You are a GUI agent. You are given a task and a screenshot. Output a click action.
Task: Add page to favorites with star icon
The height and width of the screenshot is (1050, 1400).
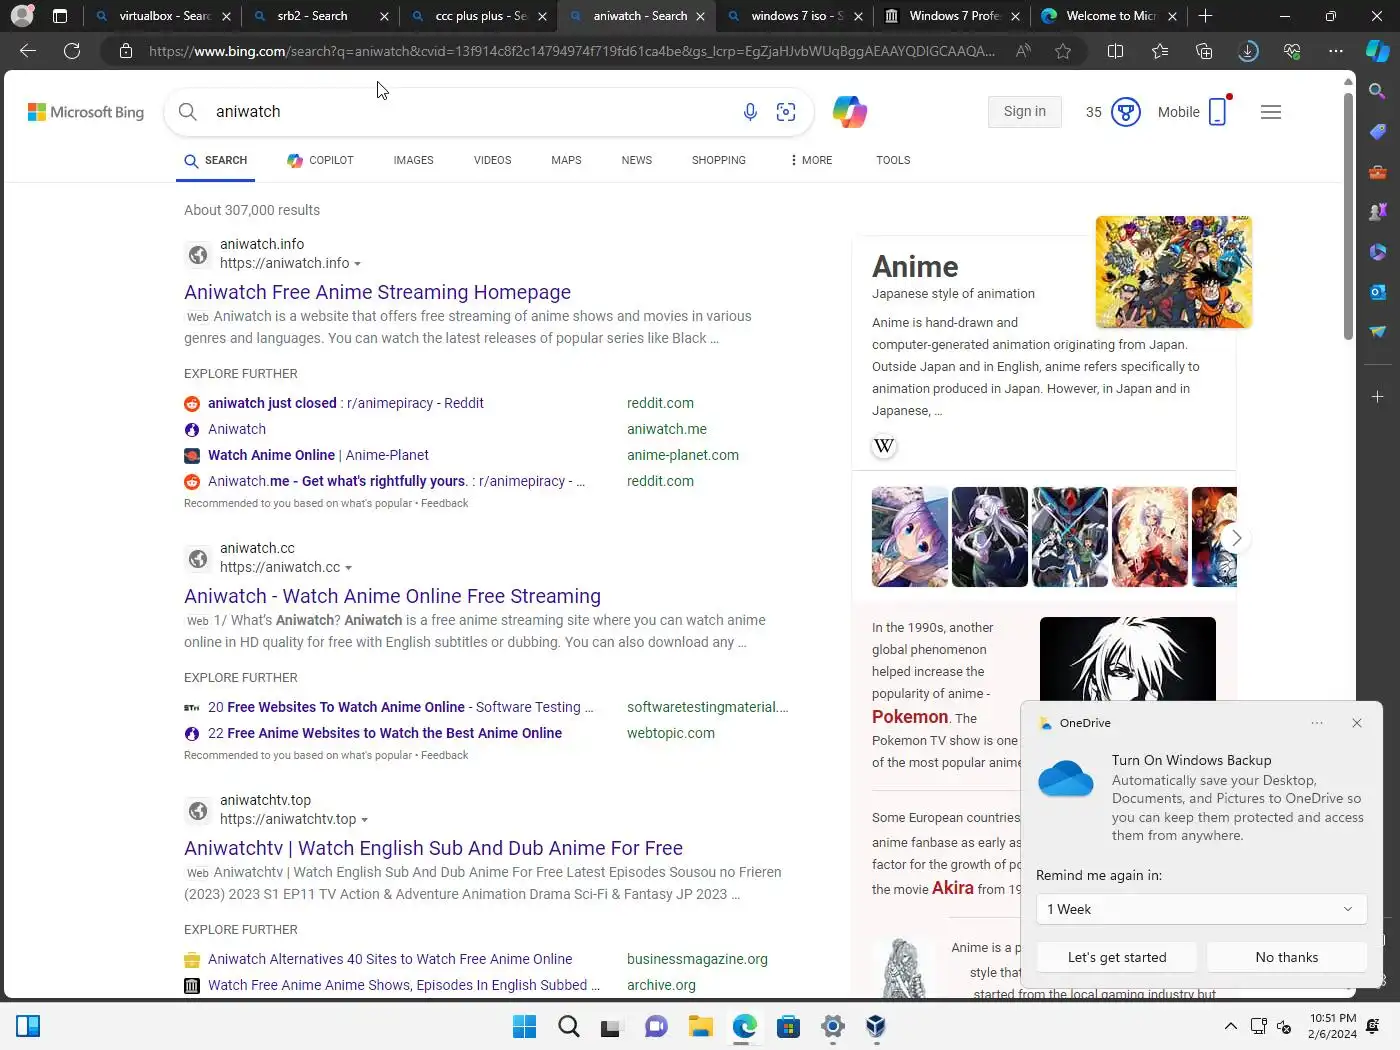pyautogui.click(x=1063, y=51)
